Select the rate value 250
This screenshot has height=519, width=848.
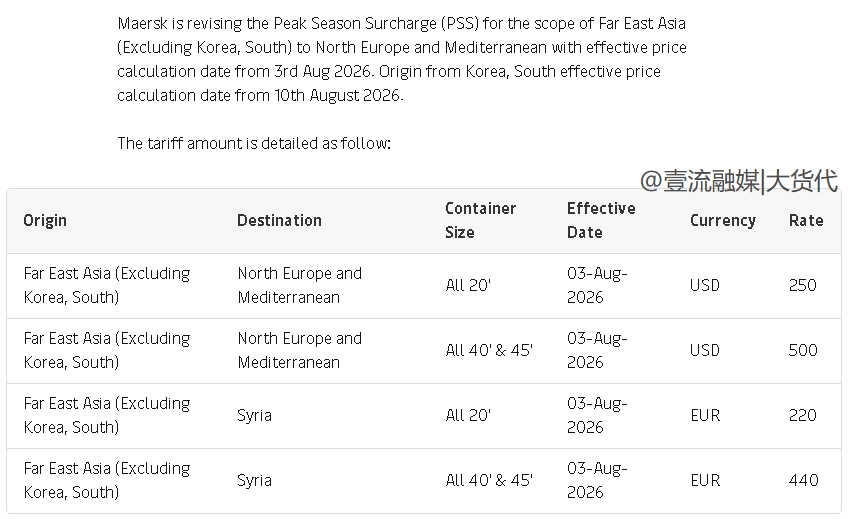803,285
